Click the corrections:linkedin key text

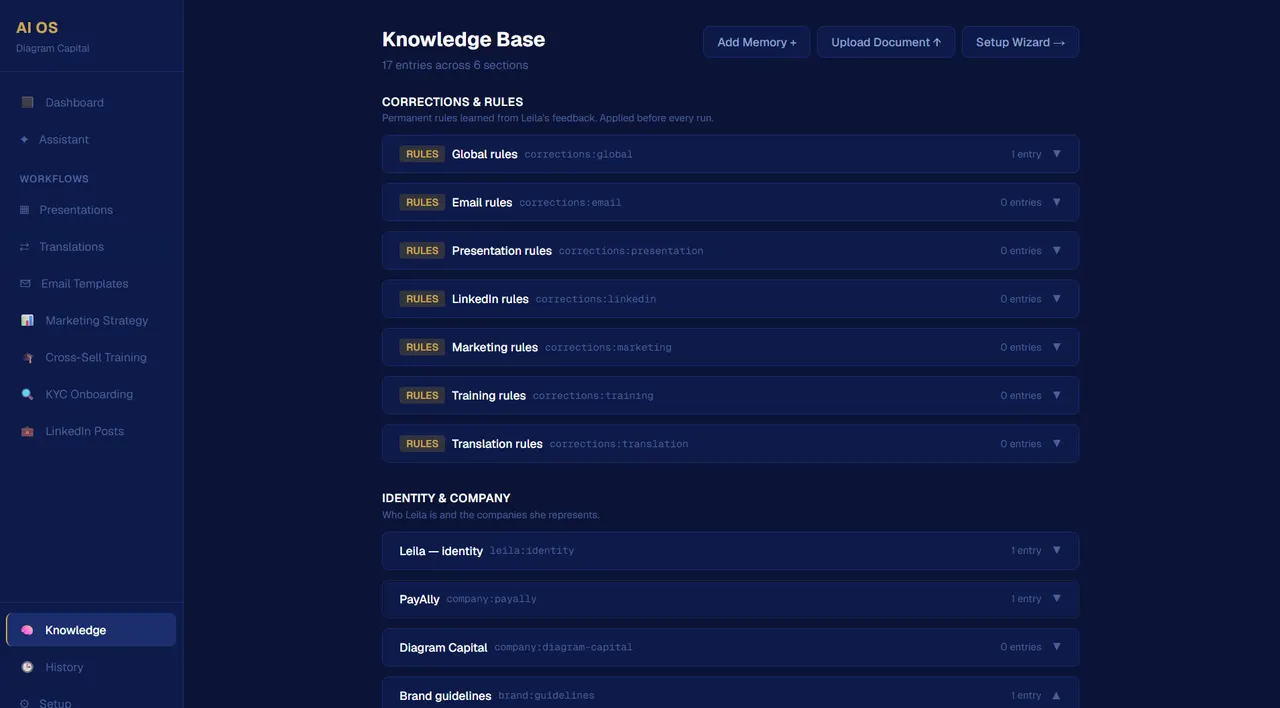point(596,299)
